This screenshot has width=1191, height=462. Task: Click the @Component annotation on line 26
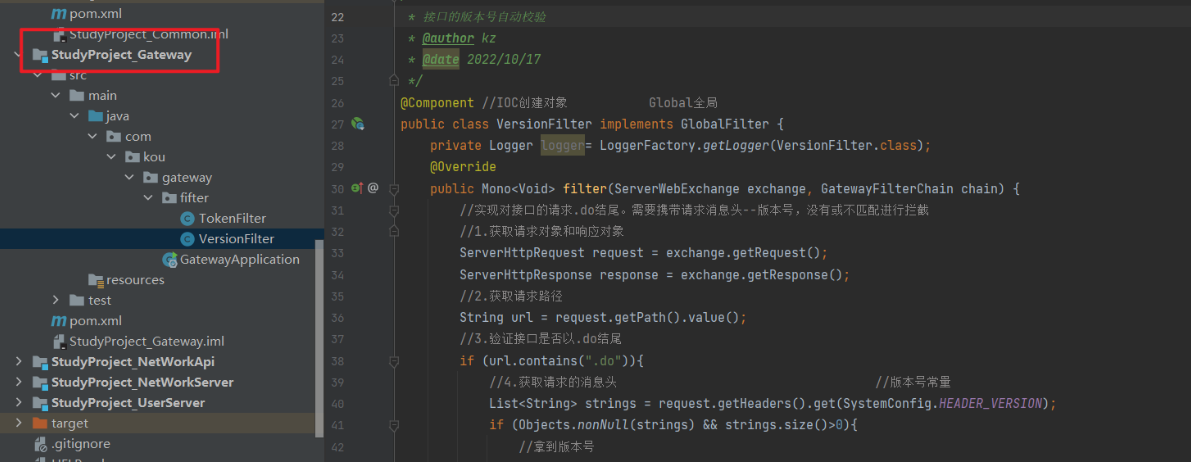[438, 103]
